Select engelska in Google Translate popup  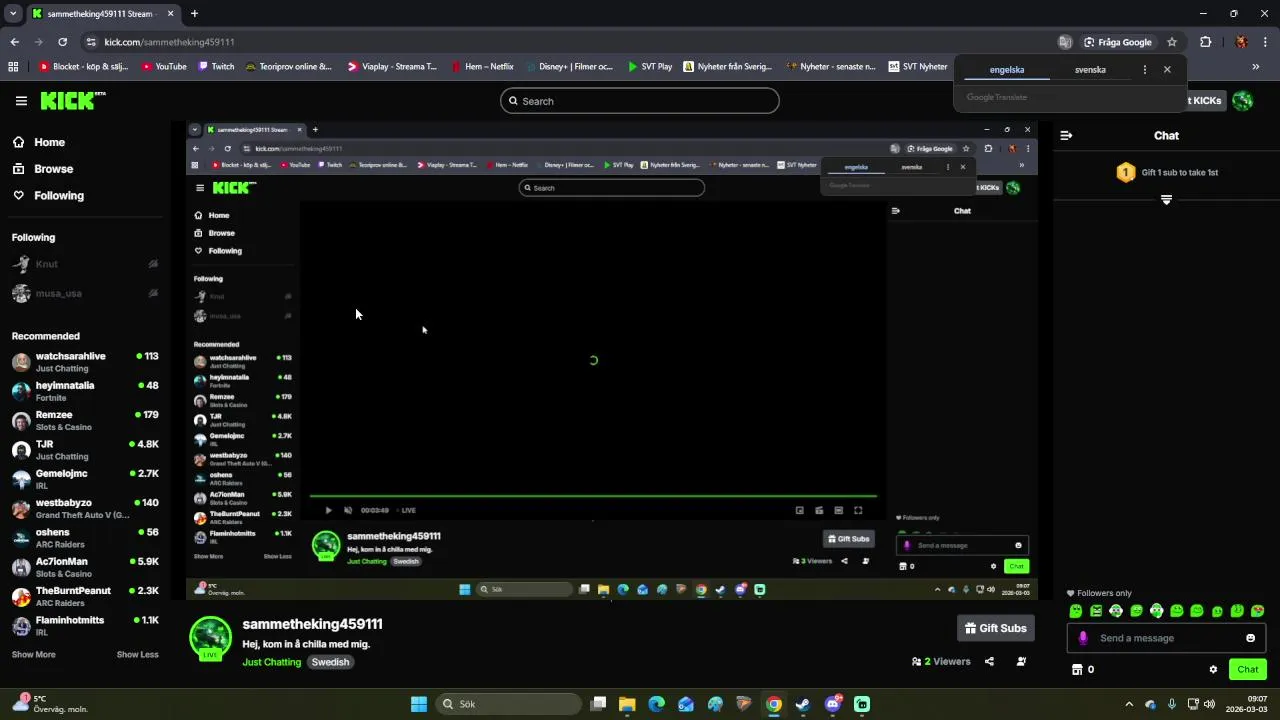(x=1007, y=70)
